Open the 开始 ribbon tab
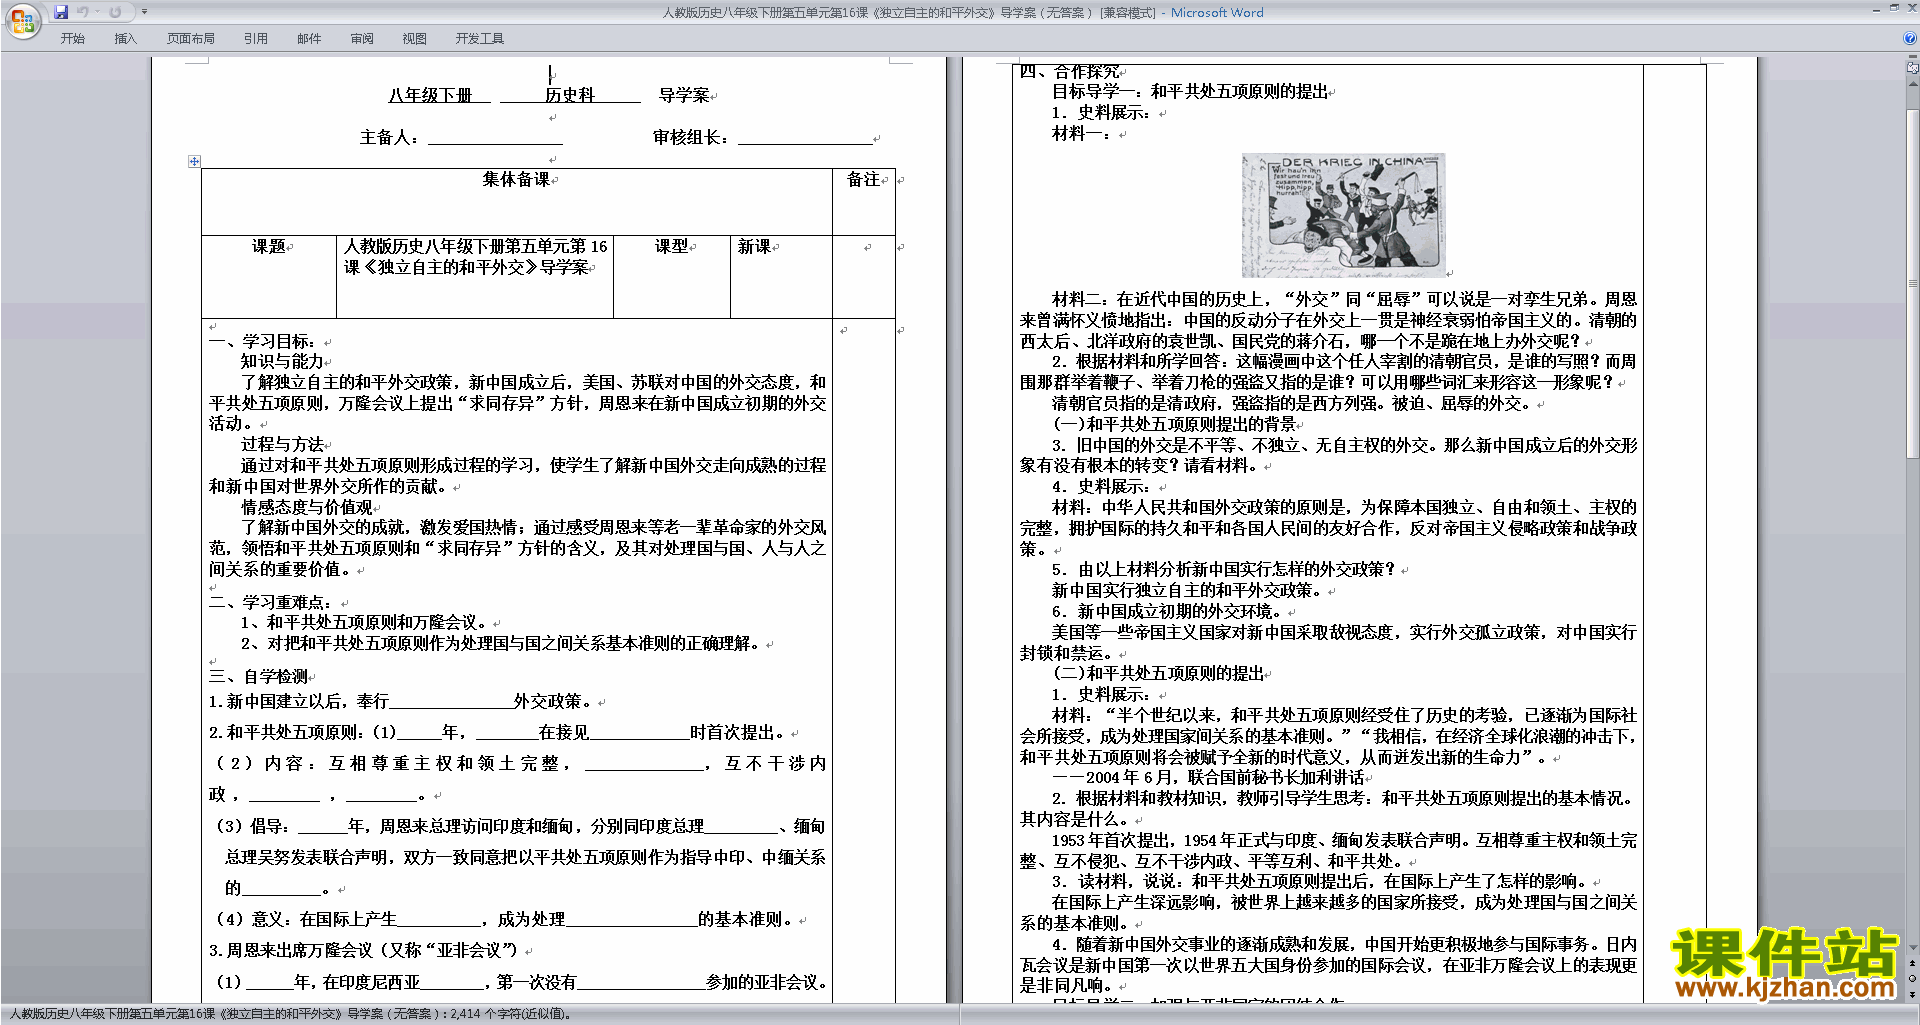Image resolution: width=1920 pixels, height=1025 pixels. (72, 39)
